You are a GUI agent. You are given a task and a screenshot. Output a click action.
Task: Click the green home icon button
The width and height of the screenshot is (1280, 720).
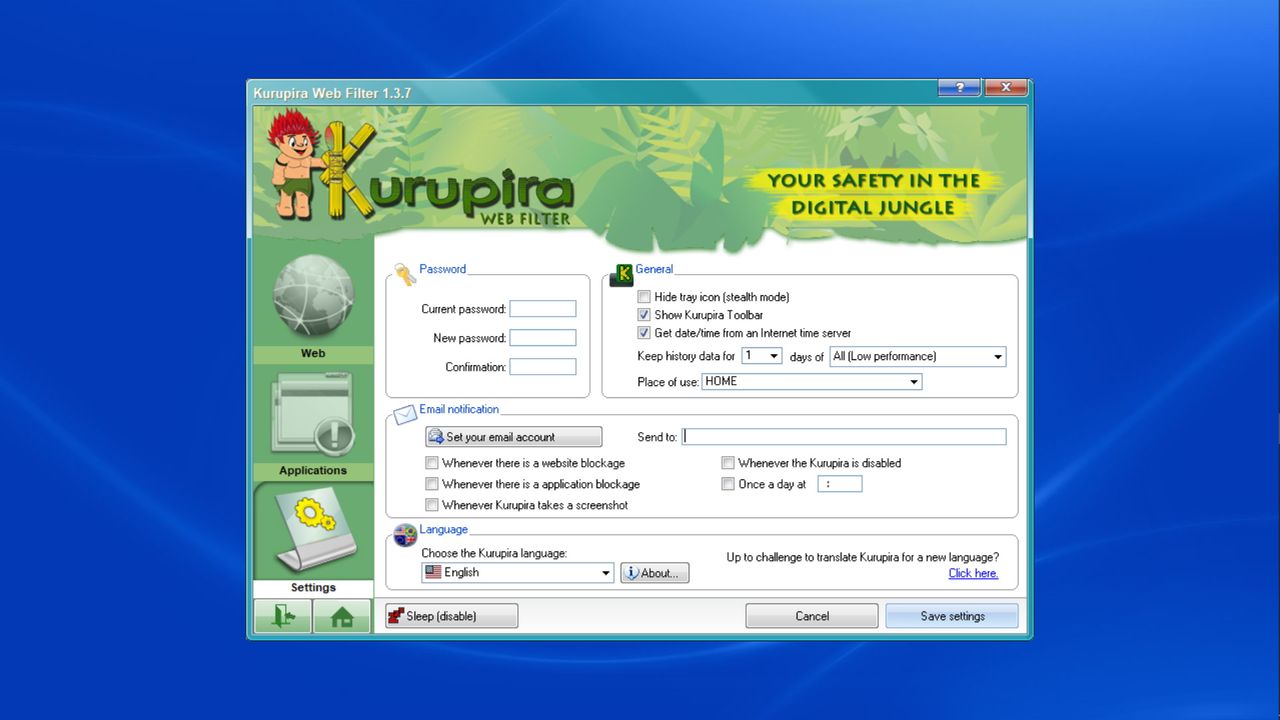[342, 617]
